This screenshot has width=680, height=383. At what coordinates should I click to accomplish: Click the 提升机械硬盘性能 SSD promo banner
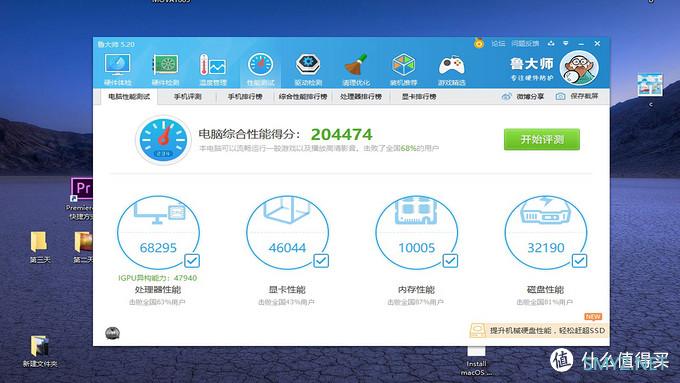point(539,331)
